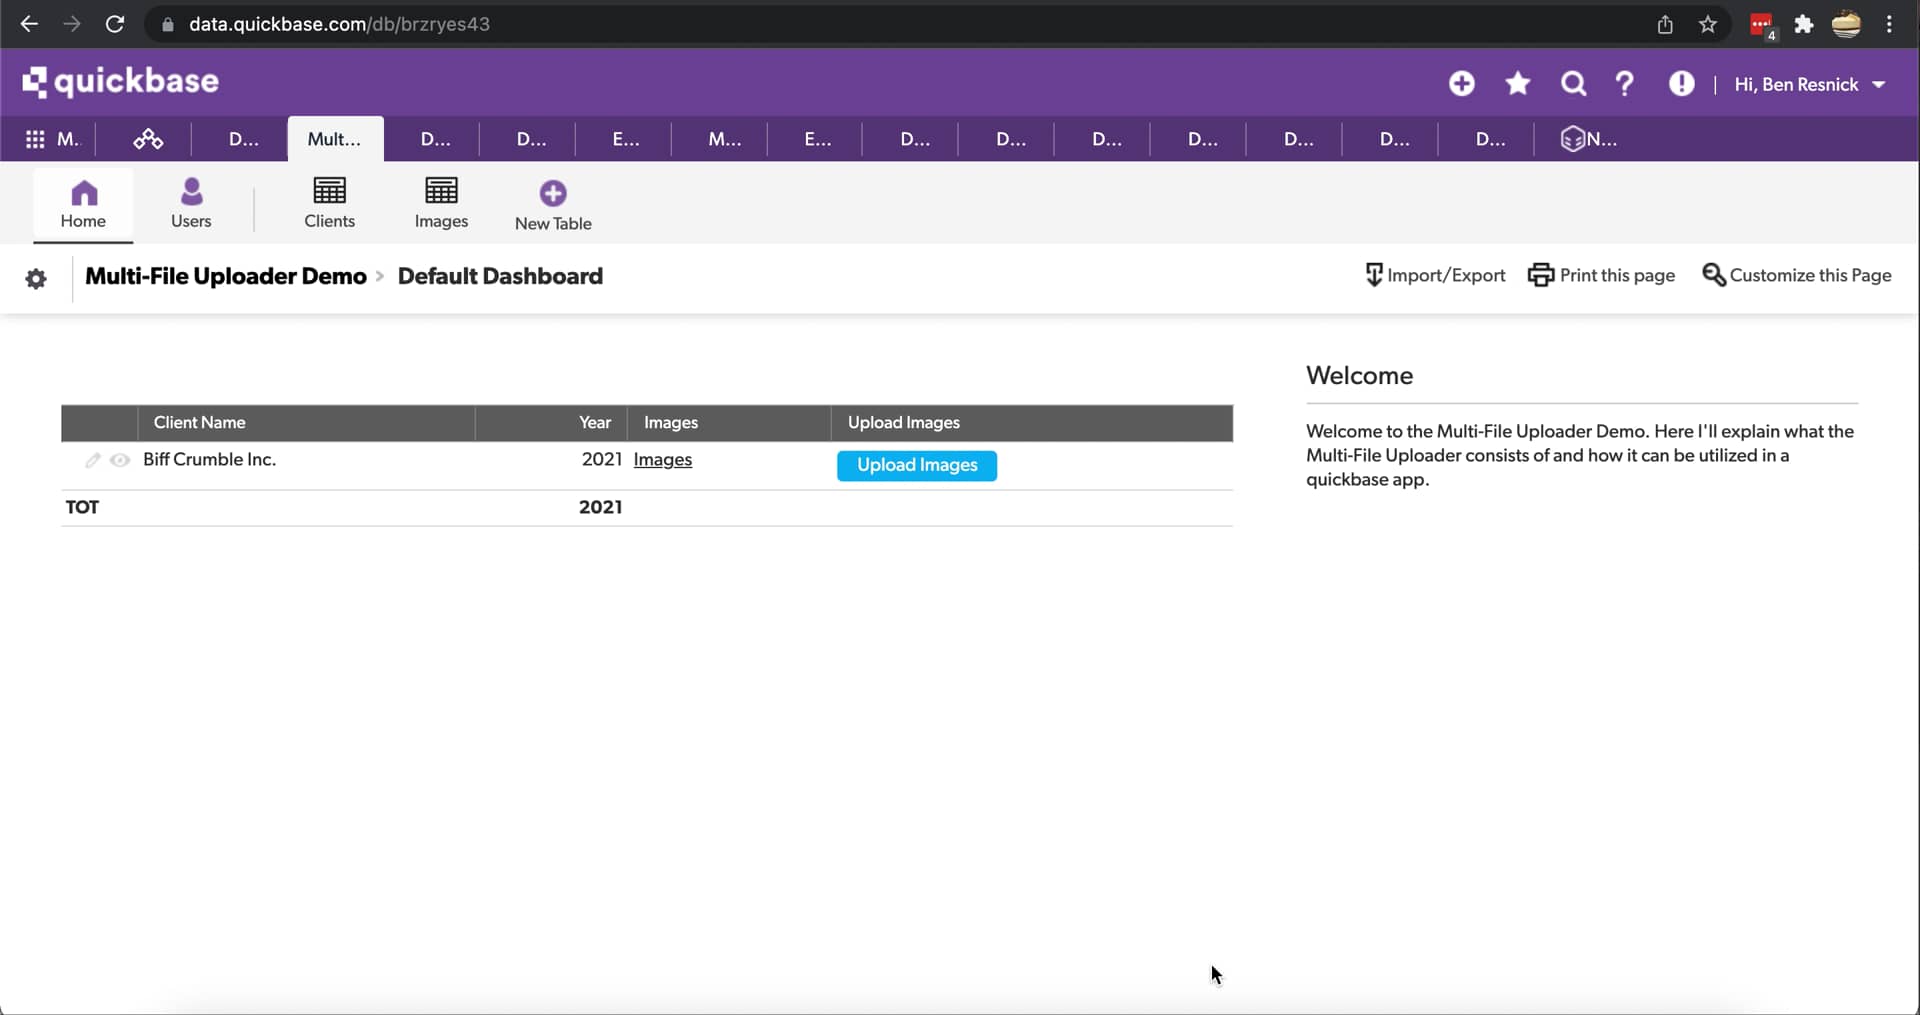Create a table via New Table icon
The image size is (1920, 1015).
pos(552,203)
